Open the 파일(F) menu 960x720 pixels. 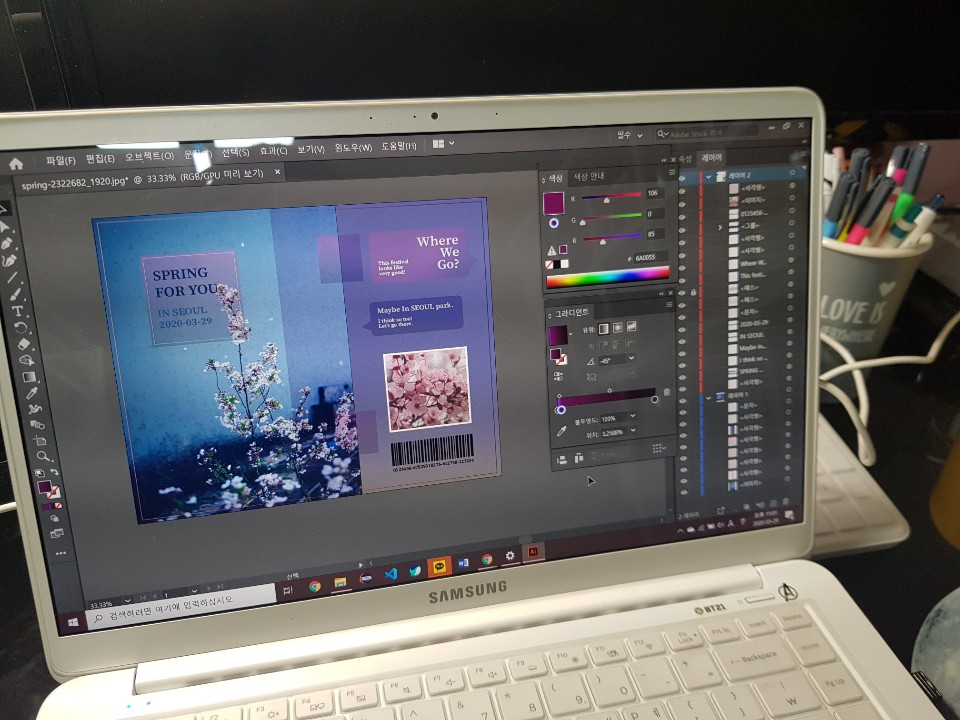60,160
